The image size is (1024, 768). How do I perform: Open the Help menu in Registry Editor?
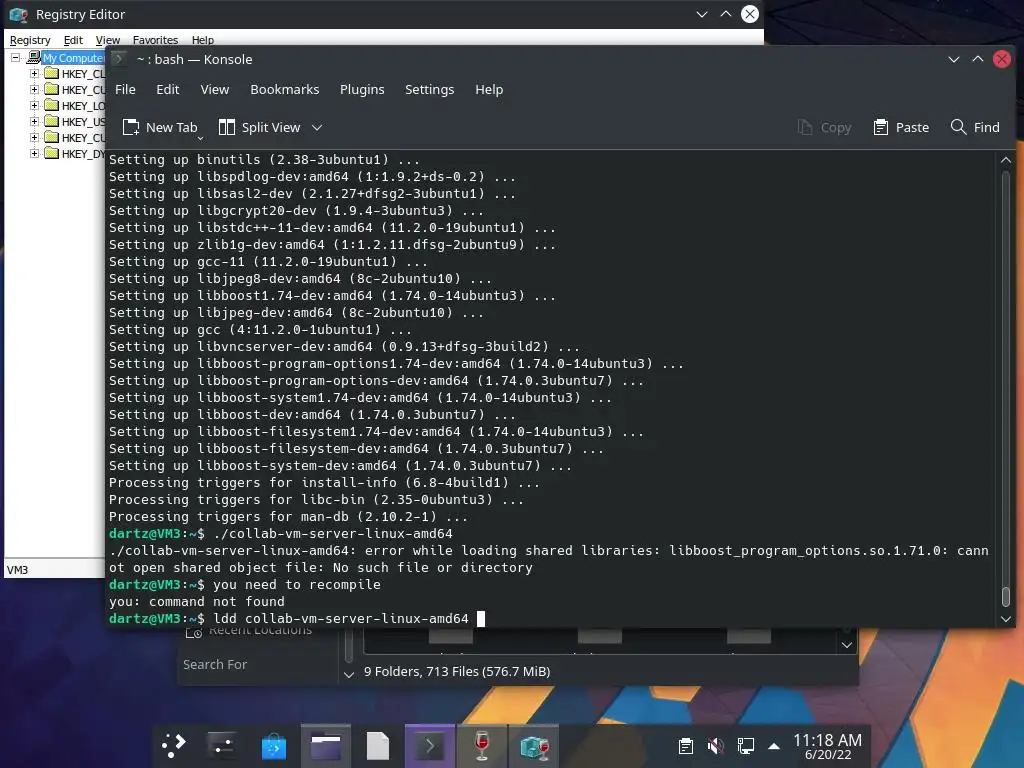(x=202, y=40)
